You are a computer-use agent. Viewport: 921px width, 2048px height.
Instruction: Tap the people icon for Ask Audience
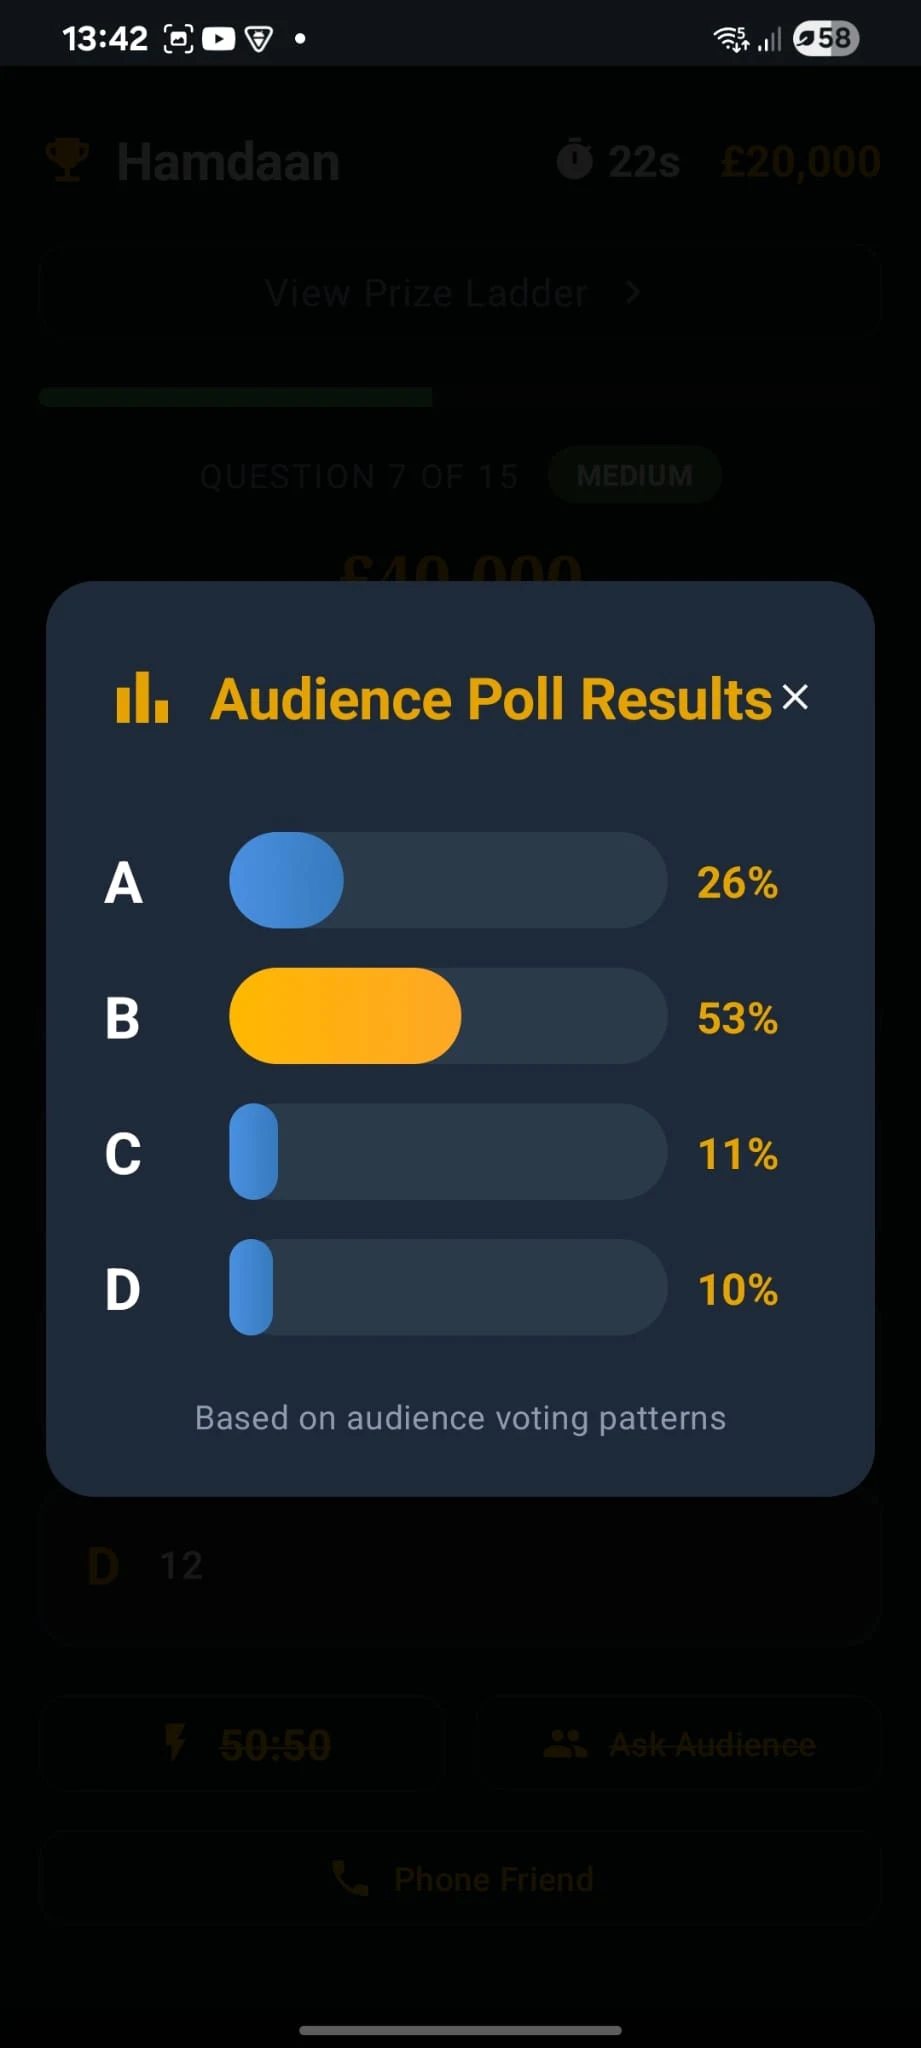565,1744
